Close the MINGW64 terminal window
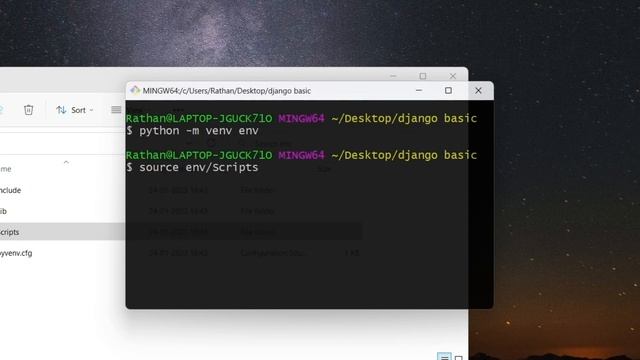Image resolution: width=640 pixels, height=360 pixels. pos(478,91)
